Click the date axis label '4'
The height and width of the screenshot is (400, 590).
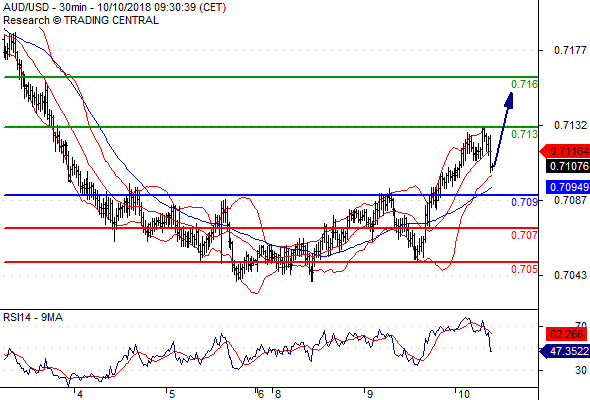point(79,394)
